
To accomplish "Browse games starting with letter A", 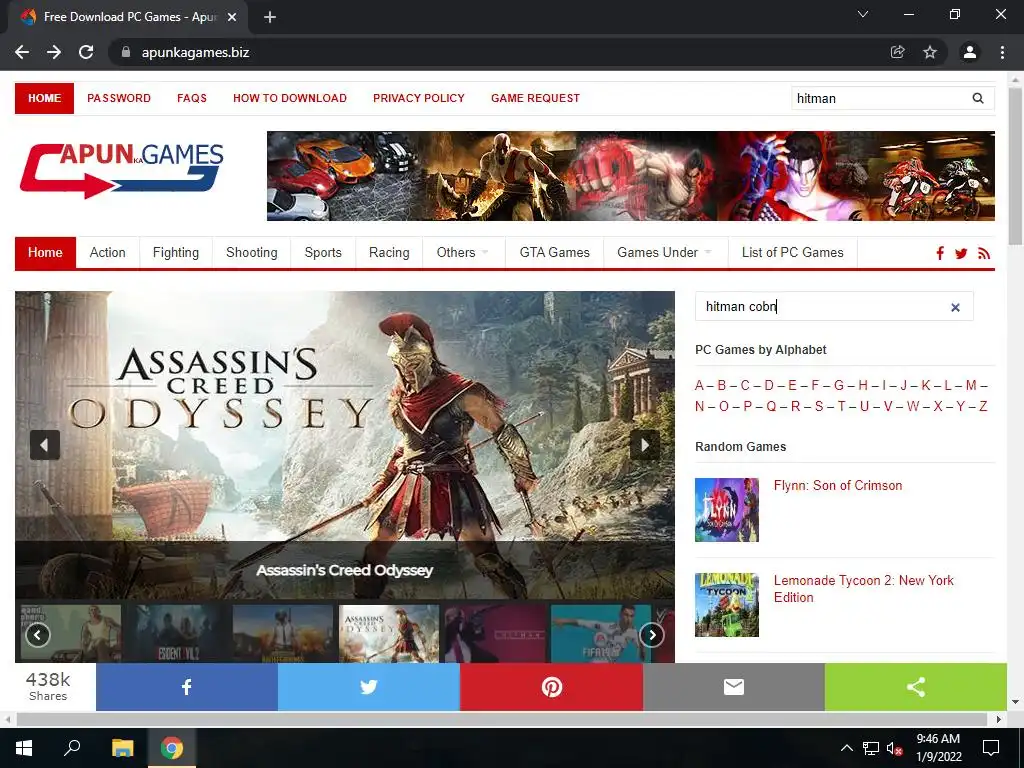I will click(x=699, y=385).
